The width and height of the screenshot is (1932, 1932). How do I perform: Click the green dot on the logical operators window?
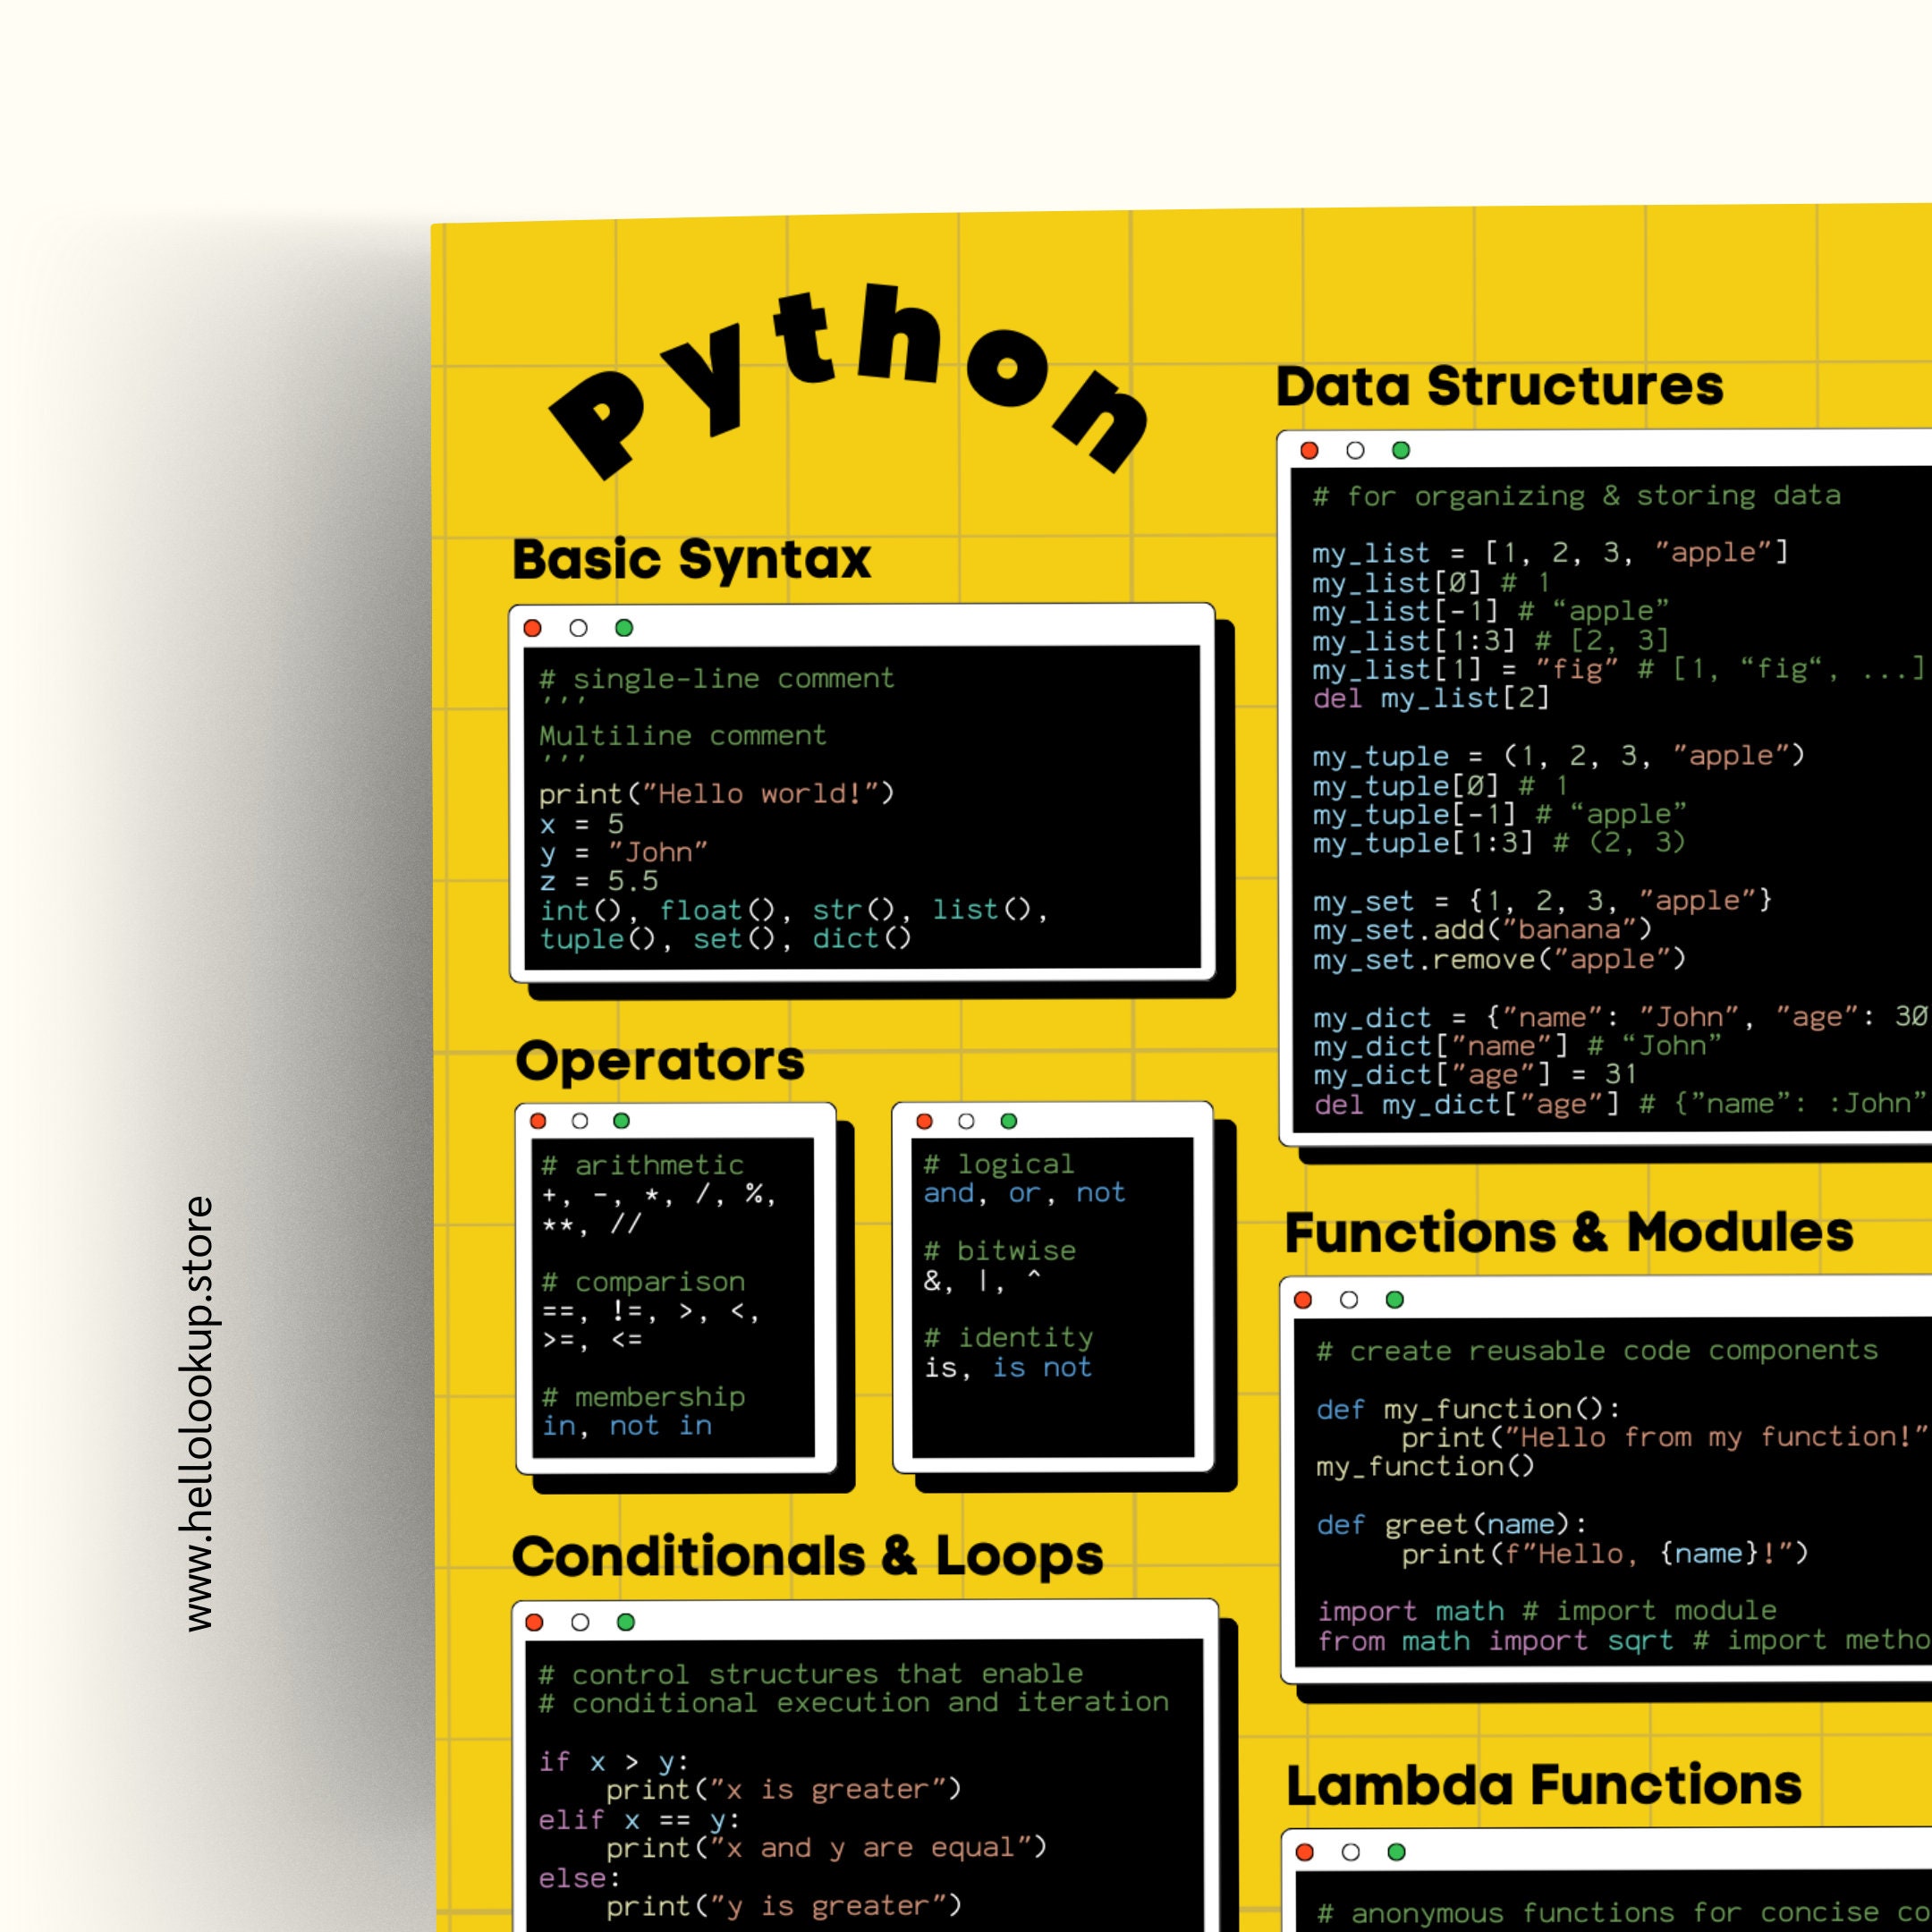(x=1010, y=1122)
